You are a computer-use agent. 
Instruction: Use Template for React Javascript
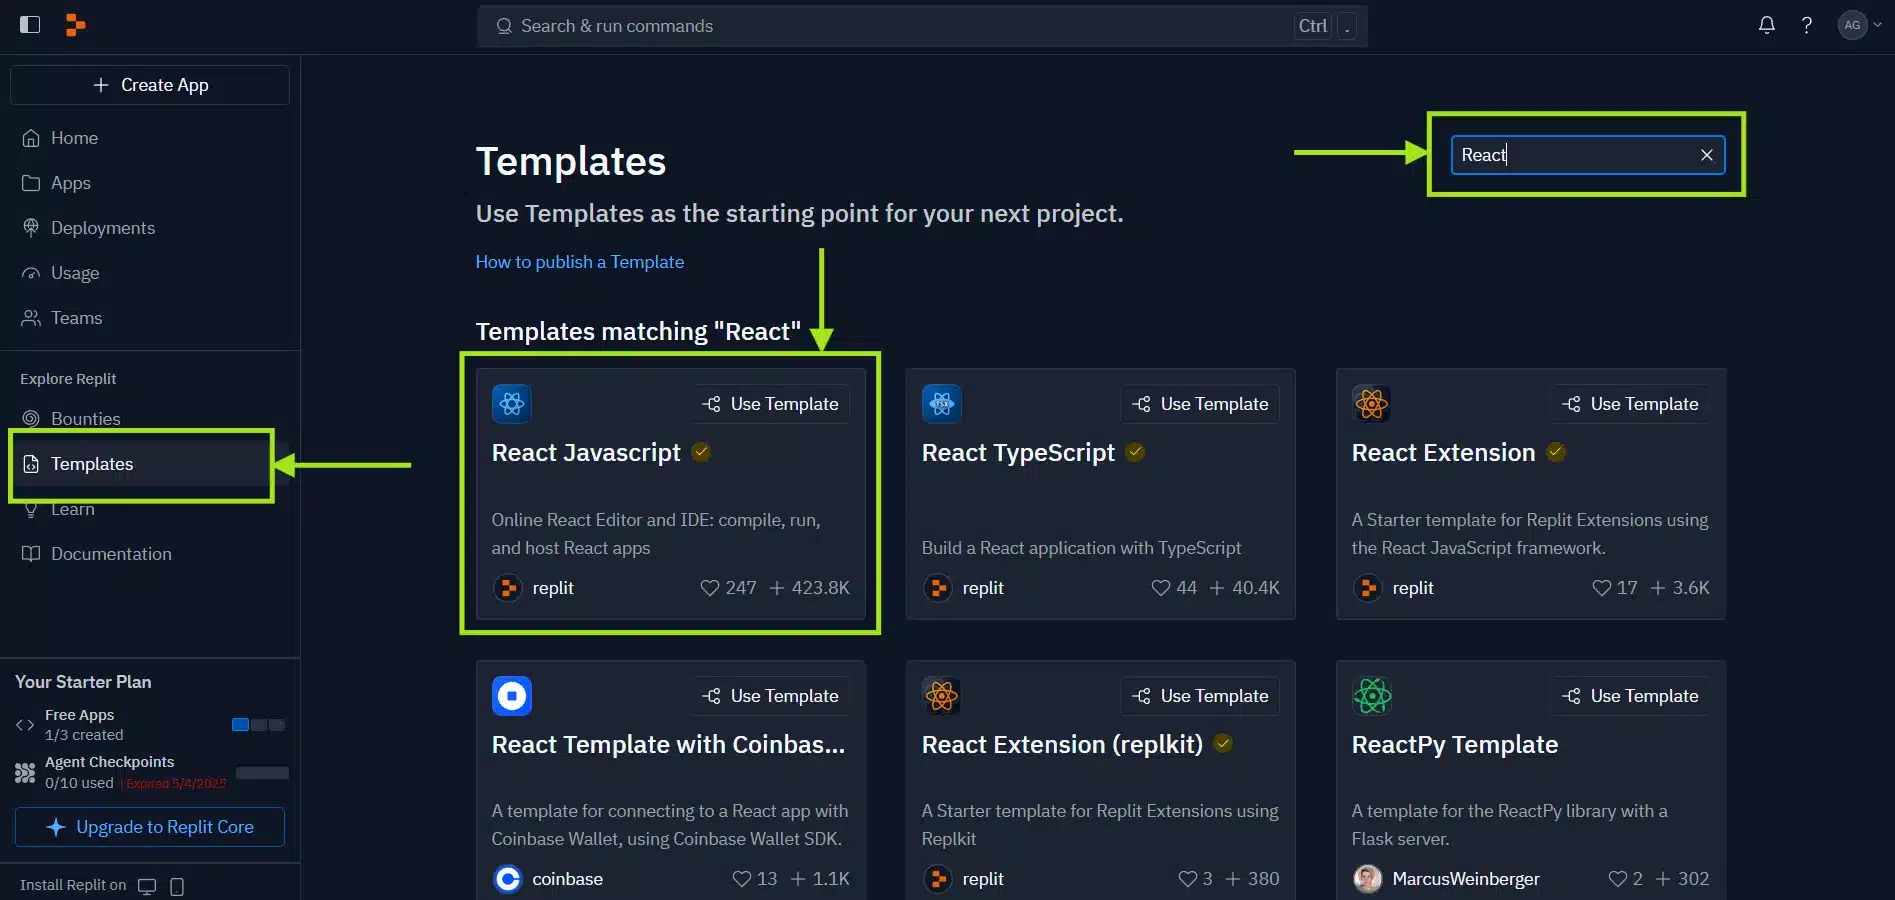tap(770, 404)
